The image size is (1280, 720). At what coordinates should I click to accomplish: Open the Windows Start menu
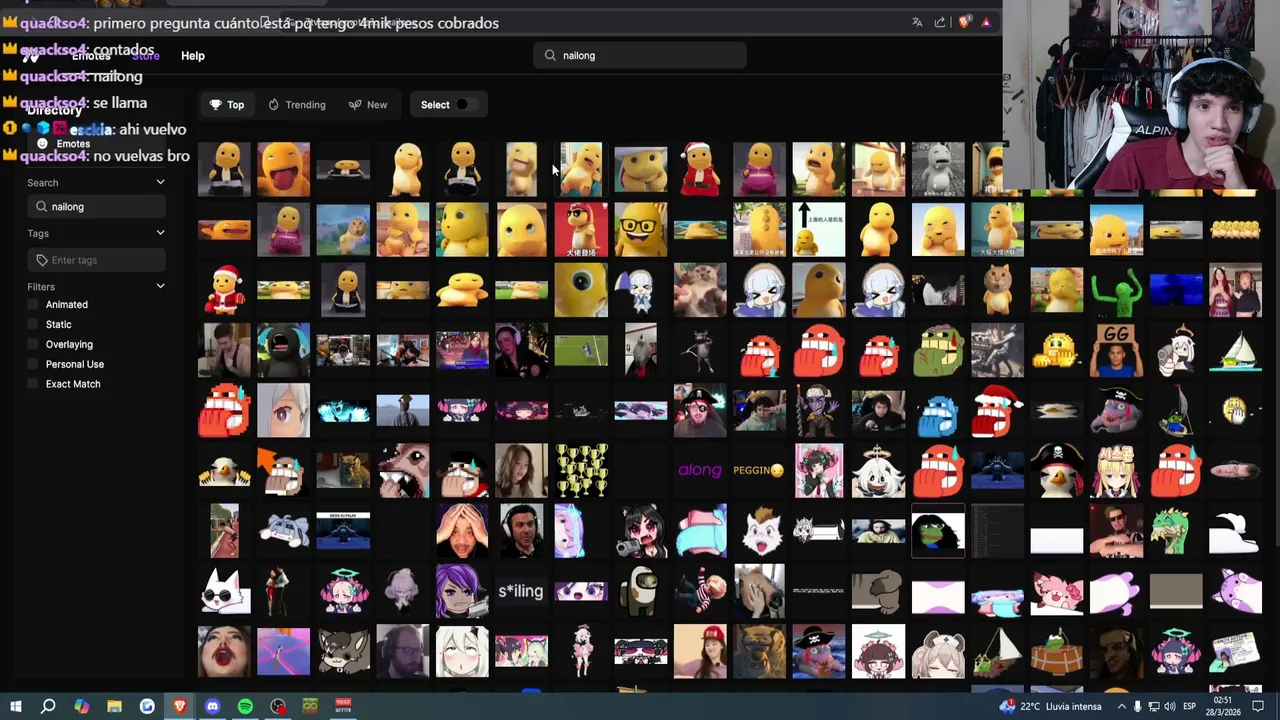(15, 706)
